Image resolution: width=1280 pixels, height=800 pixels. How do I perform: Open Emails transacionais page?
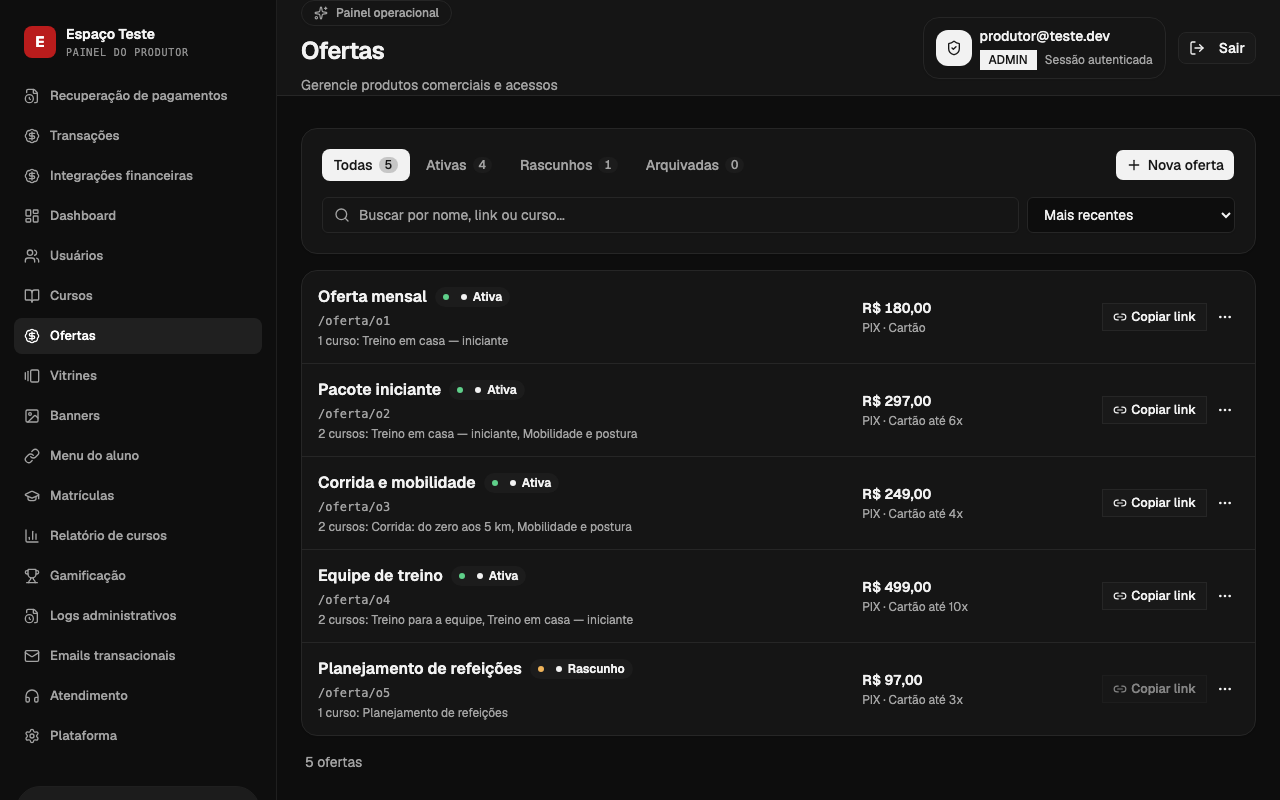click(x=138, y=656)
